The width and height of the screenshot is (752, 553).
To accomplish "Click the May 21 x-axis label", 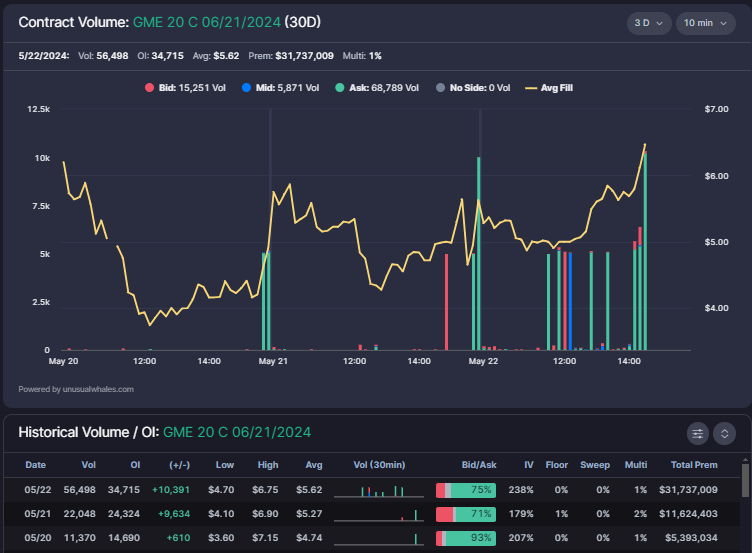I will coord(273,361).
